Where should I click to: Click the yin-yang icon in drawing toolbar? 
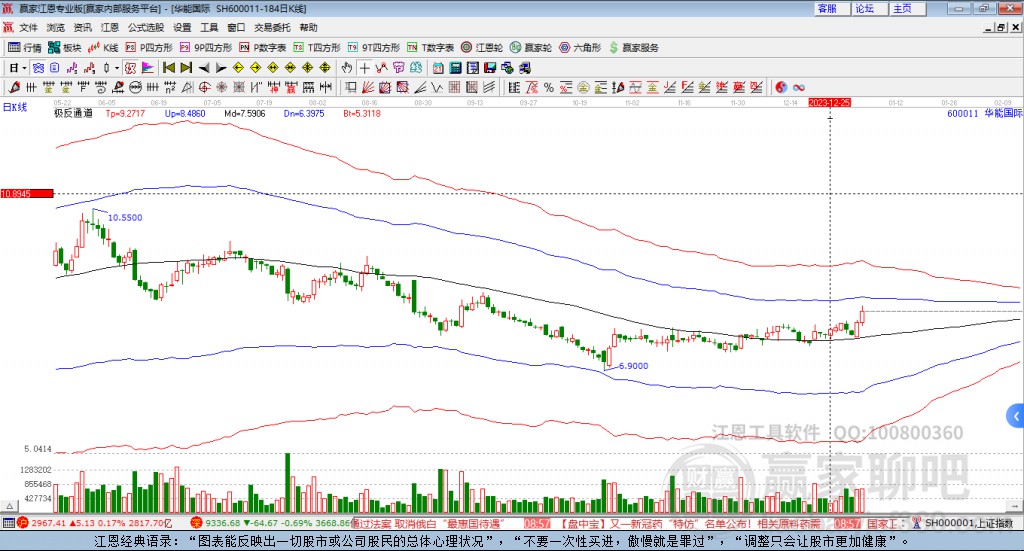tap(781, 87)
